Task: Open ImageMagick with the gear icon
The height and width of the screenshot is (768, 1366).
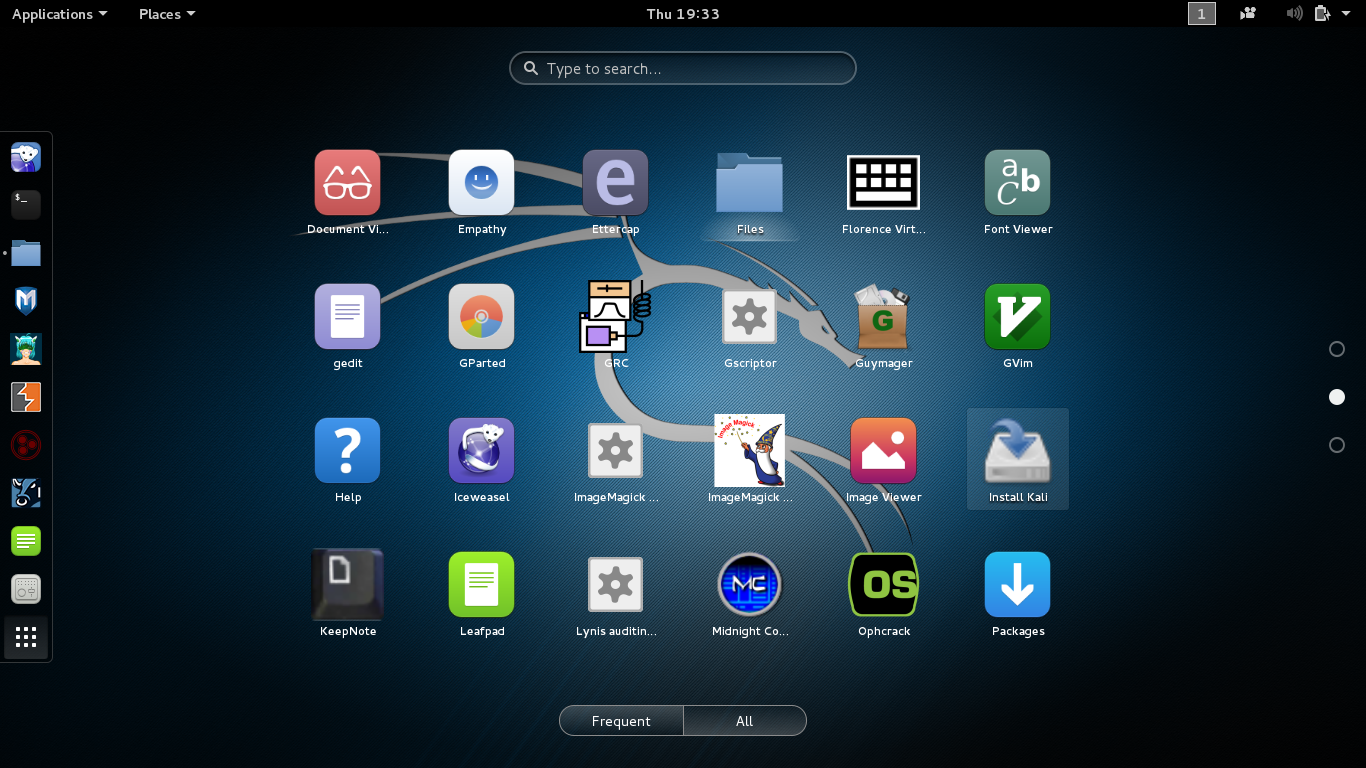Action: [x=615, y=451]
